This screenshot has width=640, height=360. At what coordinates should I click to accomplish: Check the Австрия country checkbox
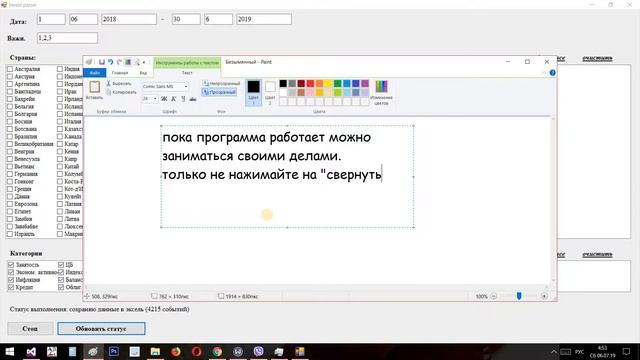[x=10, y=76]
